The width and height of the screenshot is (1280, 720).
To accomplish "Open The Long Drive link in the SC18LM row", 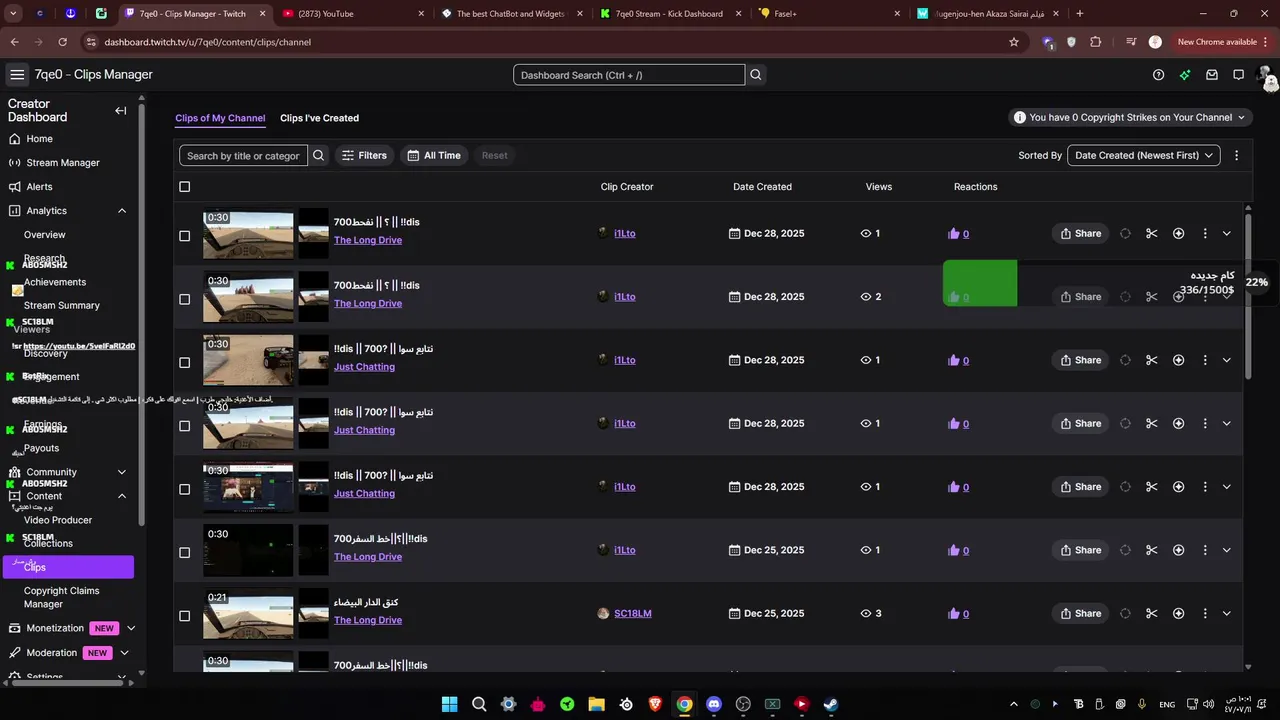I will coord(368,620).
